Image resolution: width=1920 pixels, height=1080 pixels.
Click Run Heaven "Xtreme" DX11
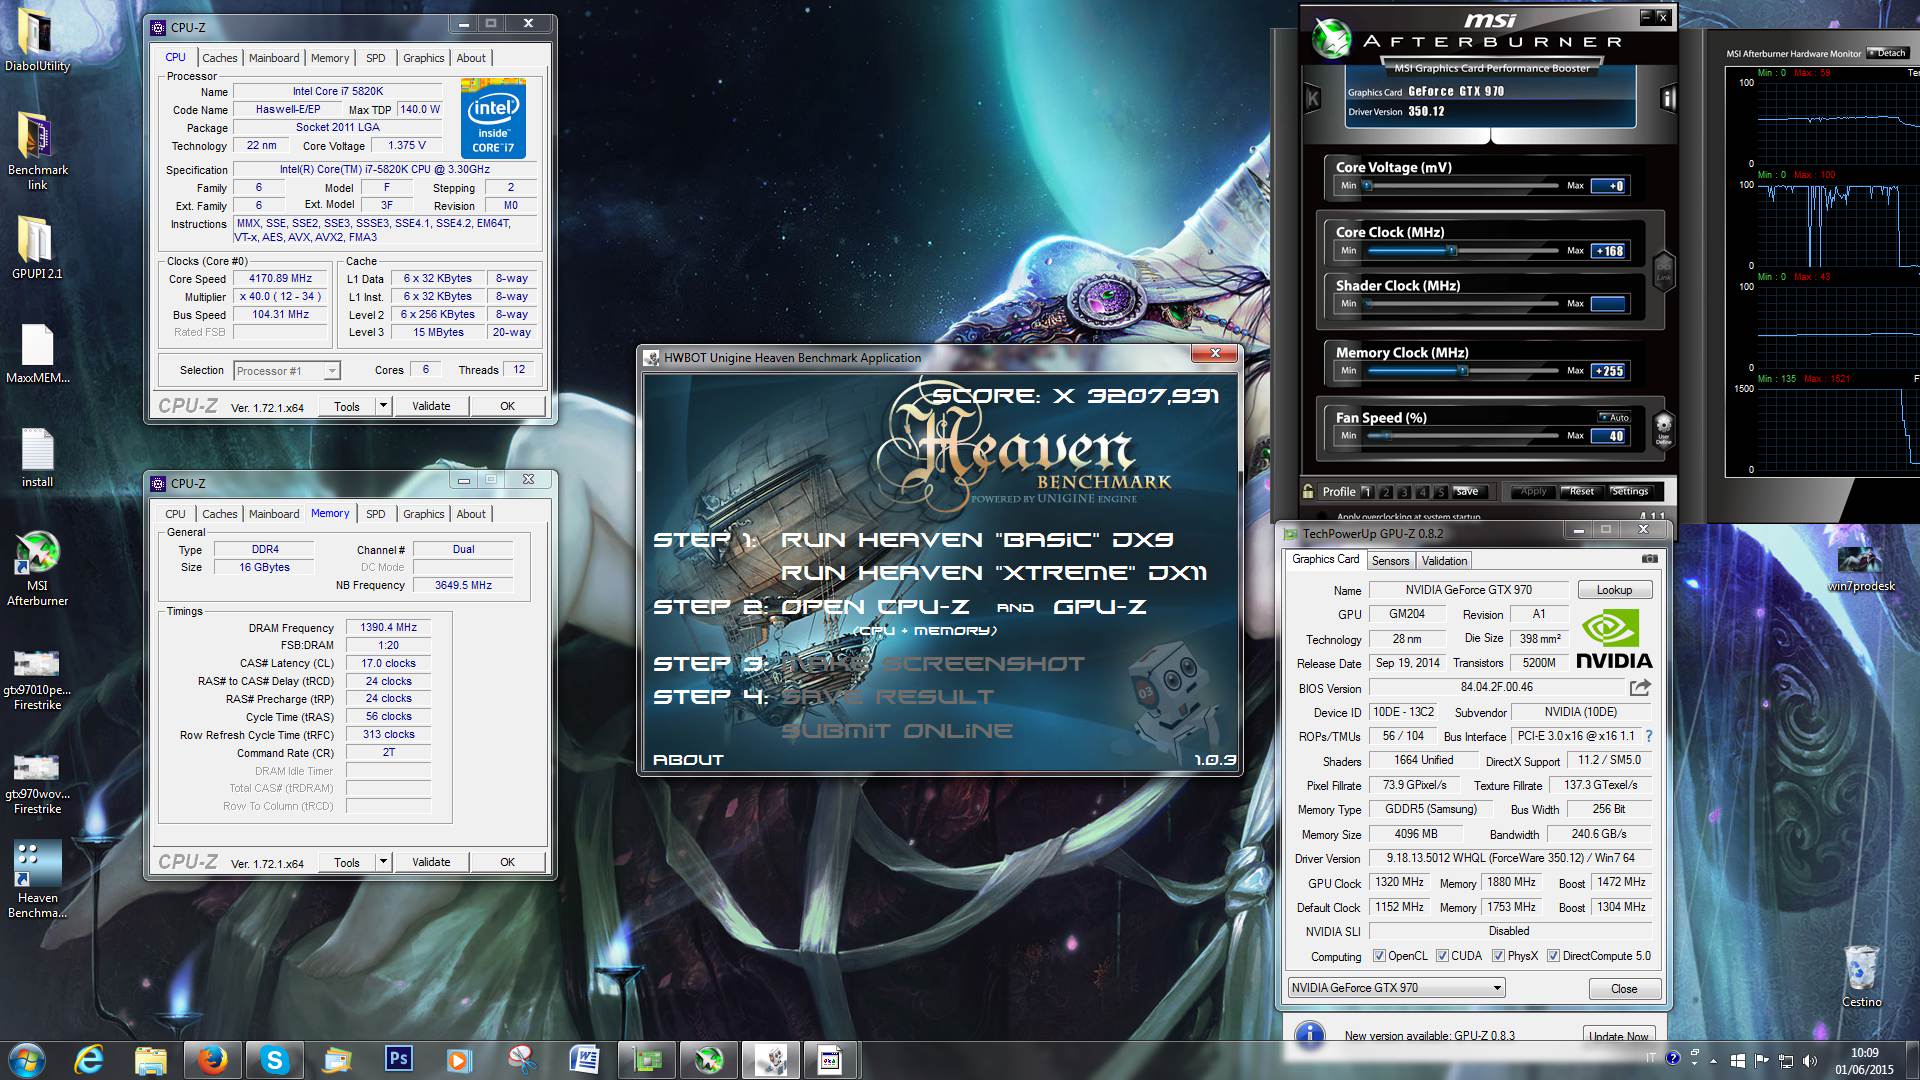pos(993,573)
